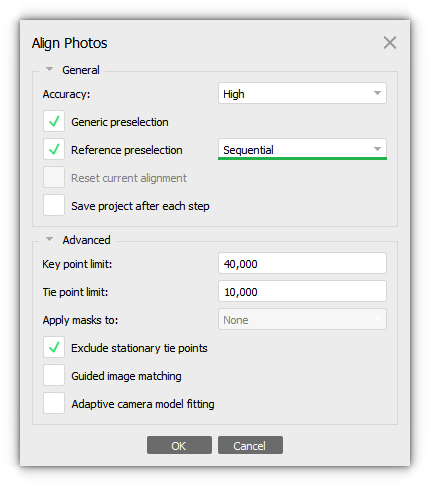Open the Accuracy dropdown
This screenshot has width=430, height=486.
point(302,93)
